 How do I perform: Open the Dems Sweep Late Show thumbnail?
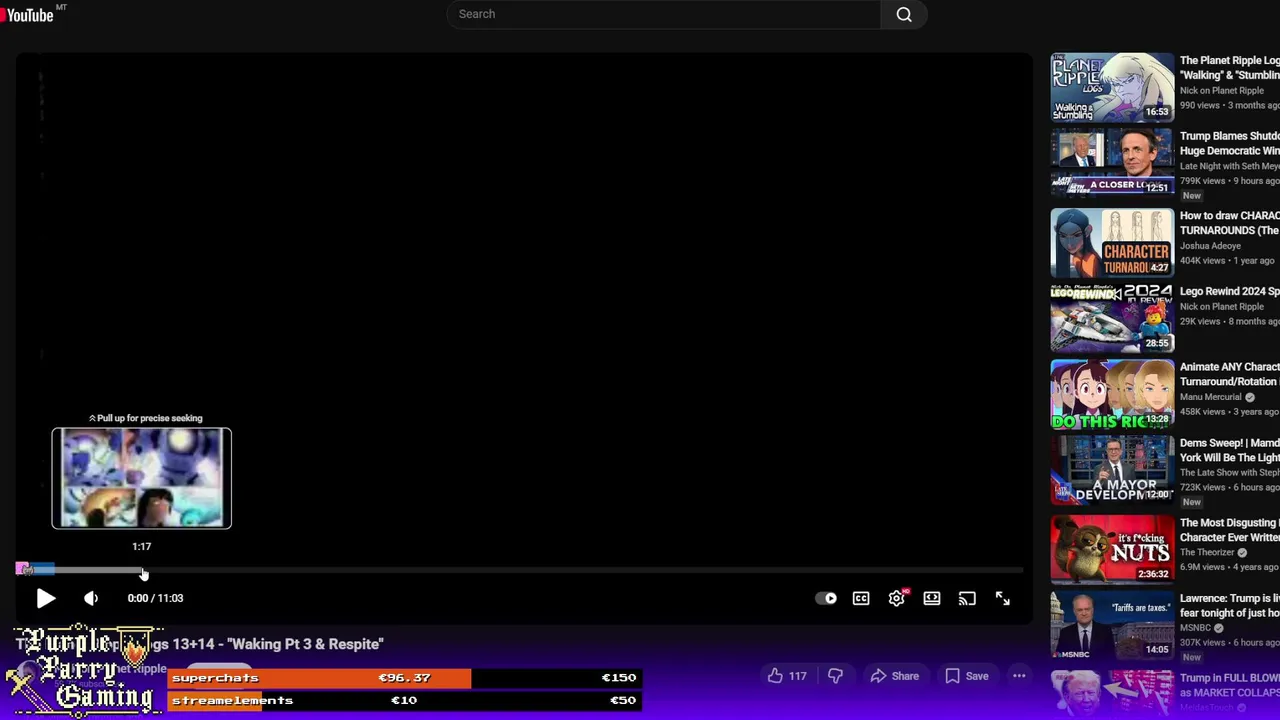click(x=1112, y=469)
